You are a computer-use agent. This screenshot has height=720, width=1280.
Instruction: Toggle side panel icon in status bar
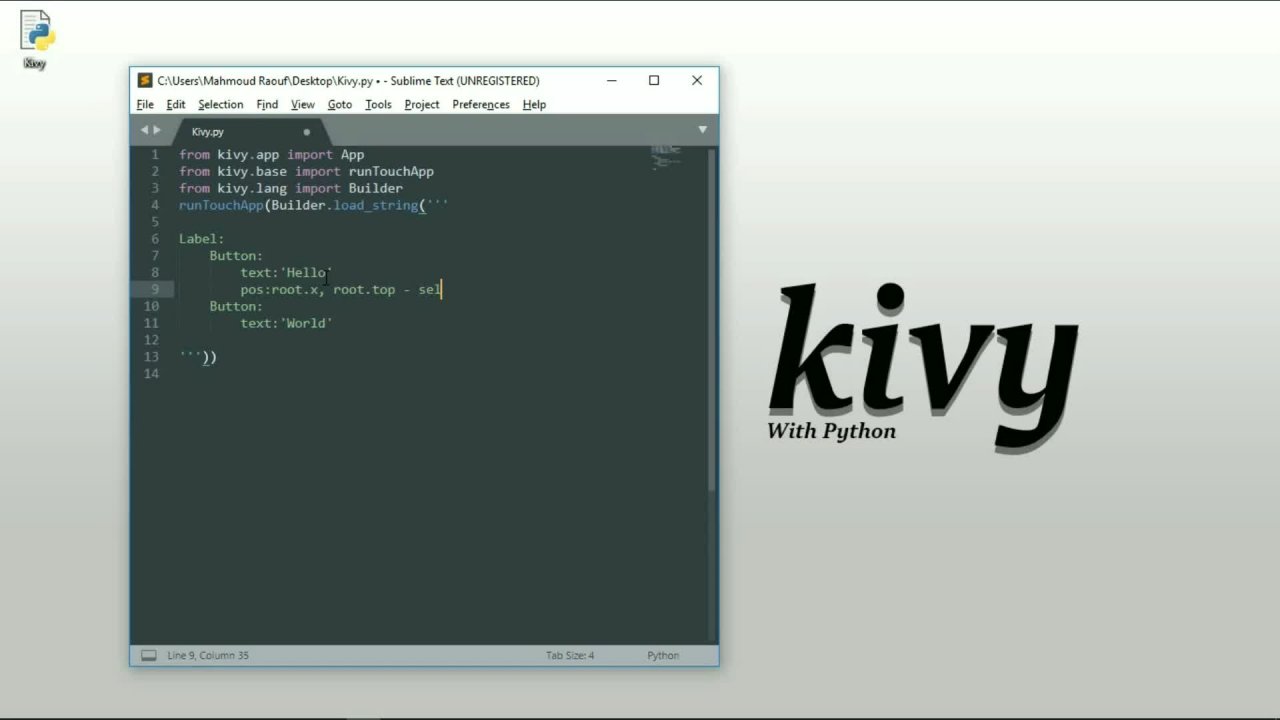point(148,656)
